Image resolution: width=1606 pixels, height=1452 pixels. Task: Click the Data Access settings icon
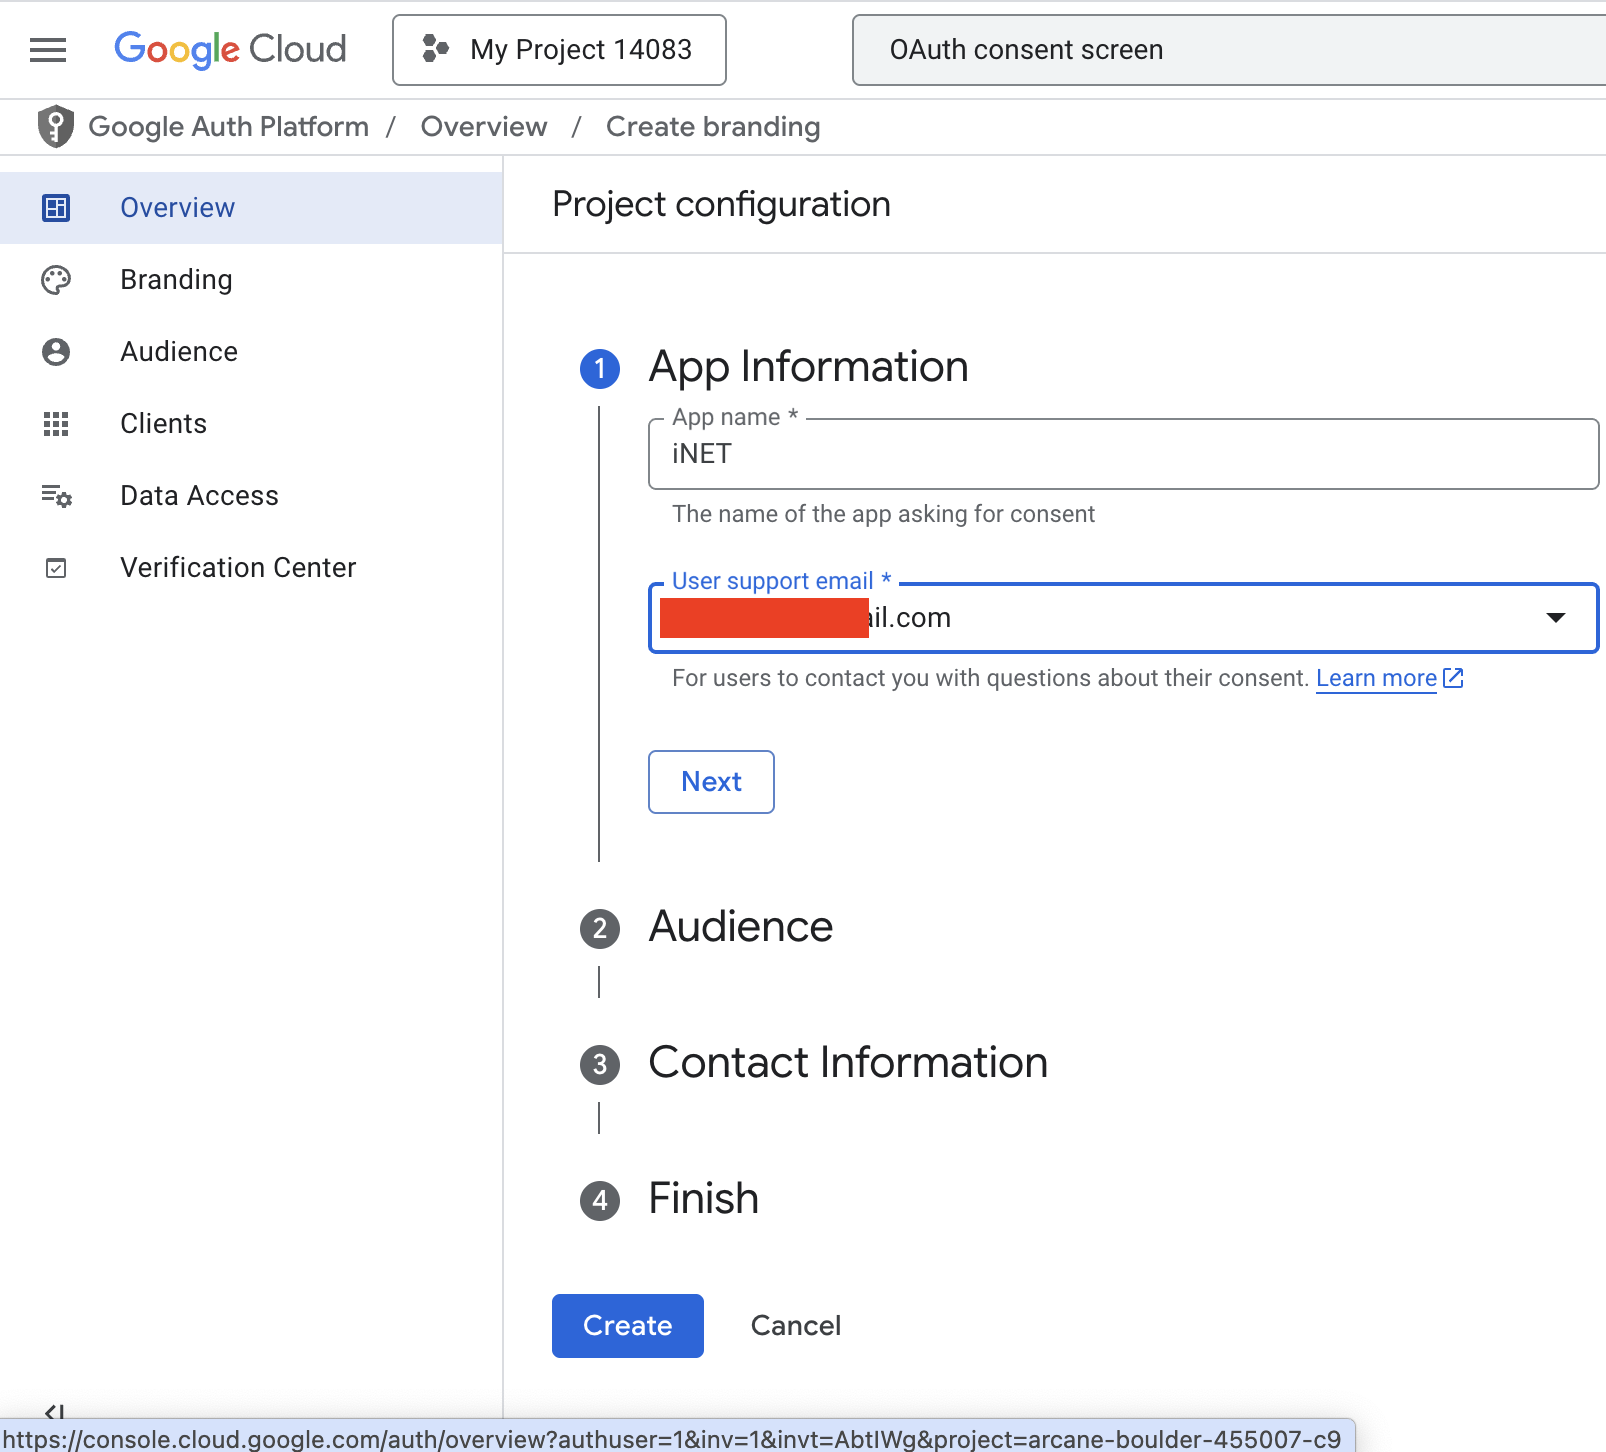(x=56, y=496)
